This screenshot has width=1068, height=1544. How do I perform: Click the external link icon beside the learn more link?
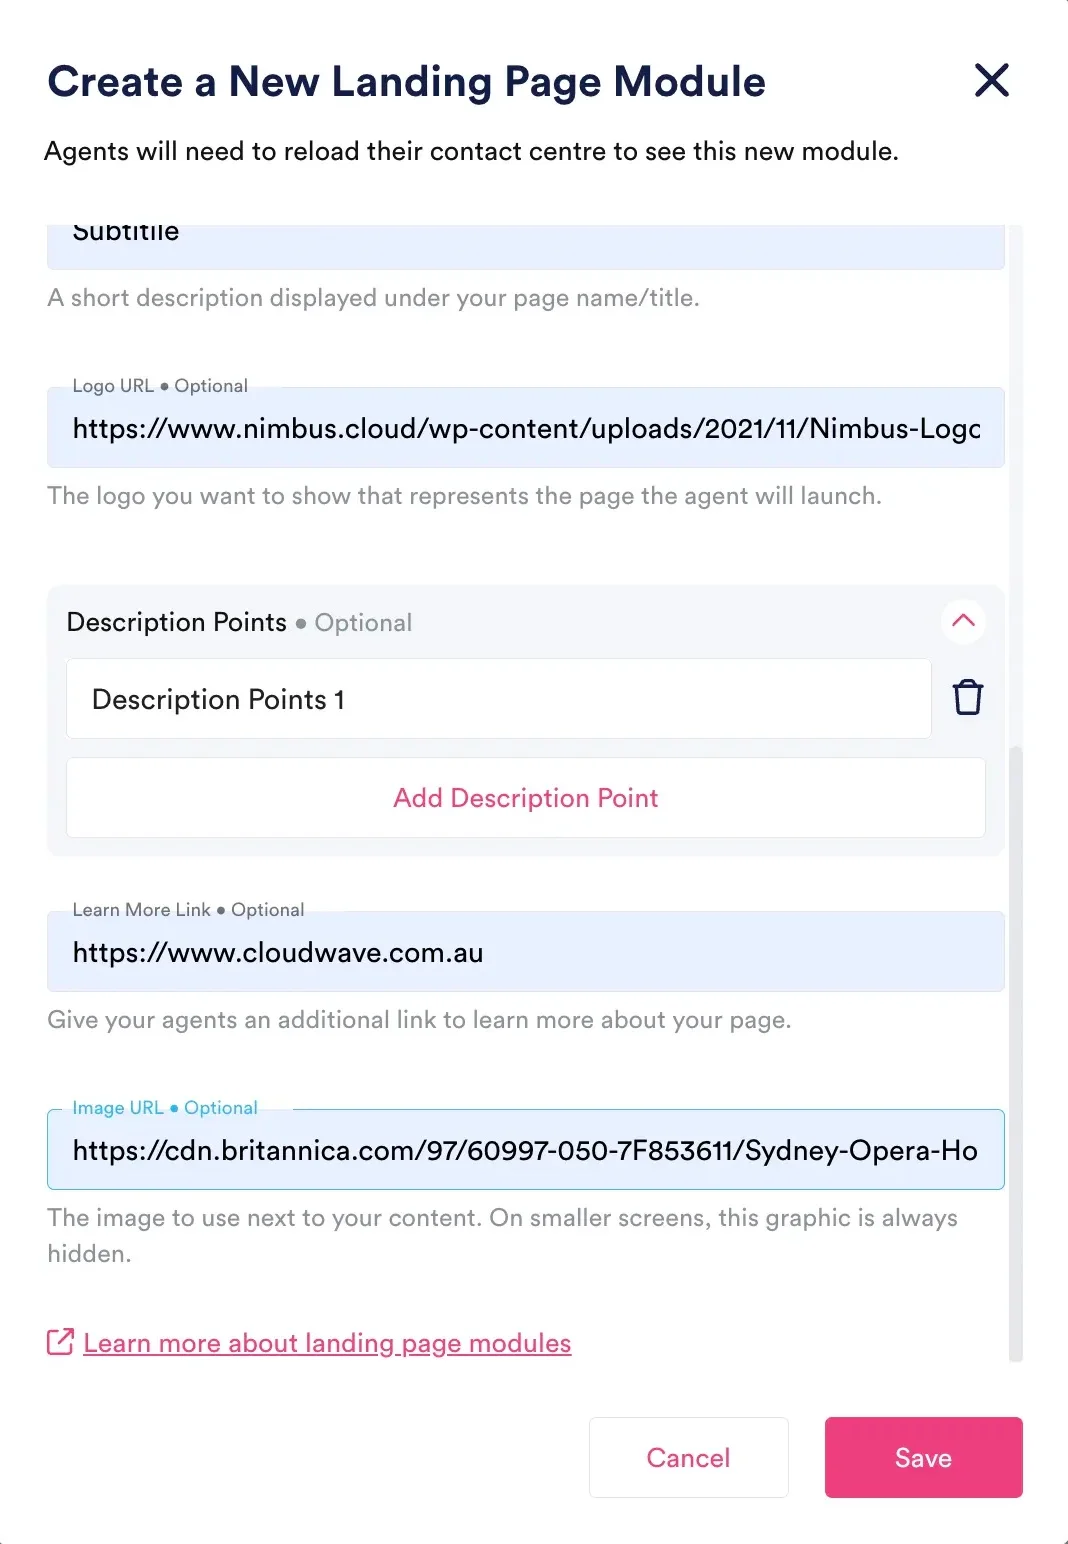pos(59,1342)
